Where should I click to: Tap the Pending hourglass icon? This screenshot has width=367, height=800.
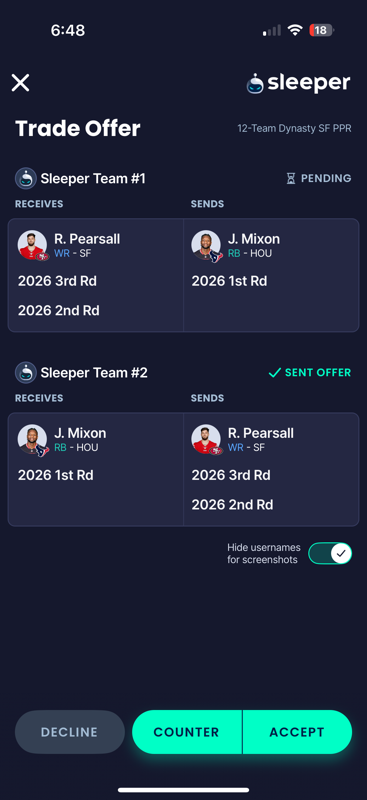tap(291, 179)
